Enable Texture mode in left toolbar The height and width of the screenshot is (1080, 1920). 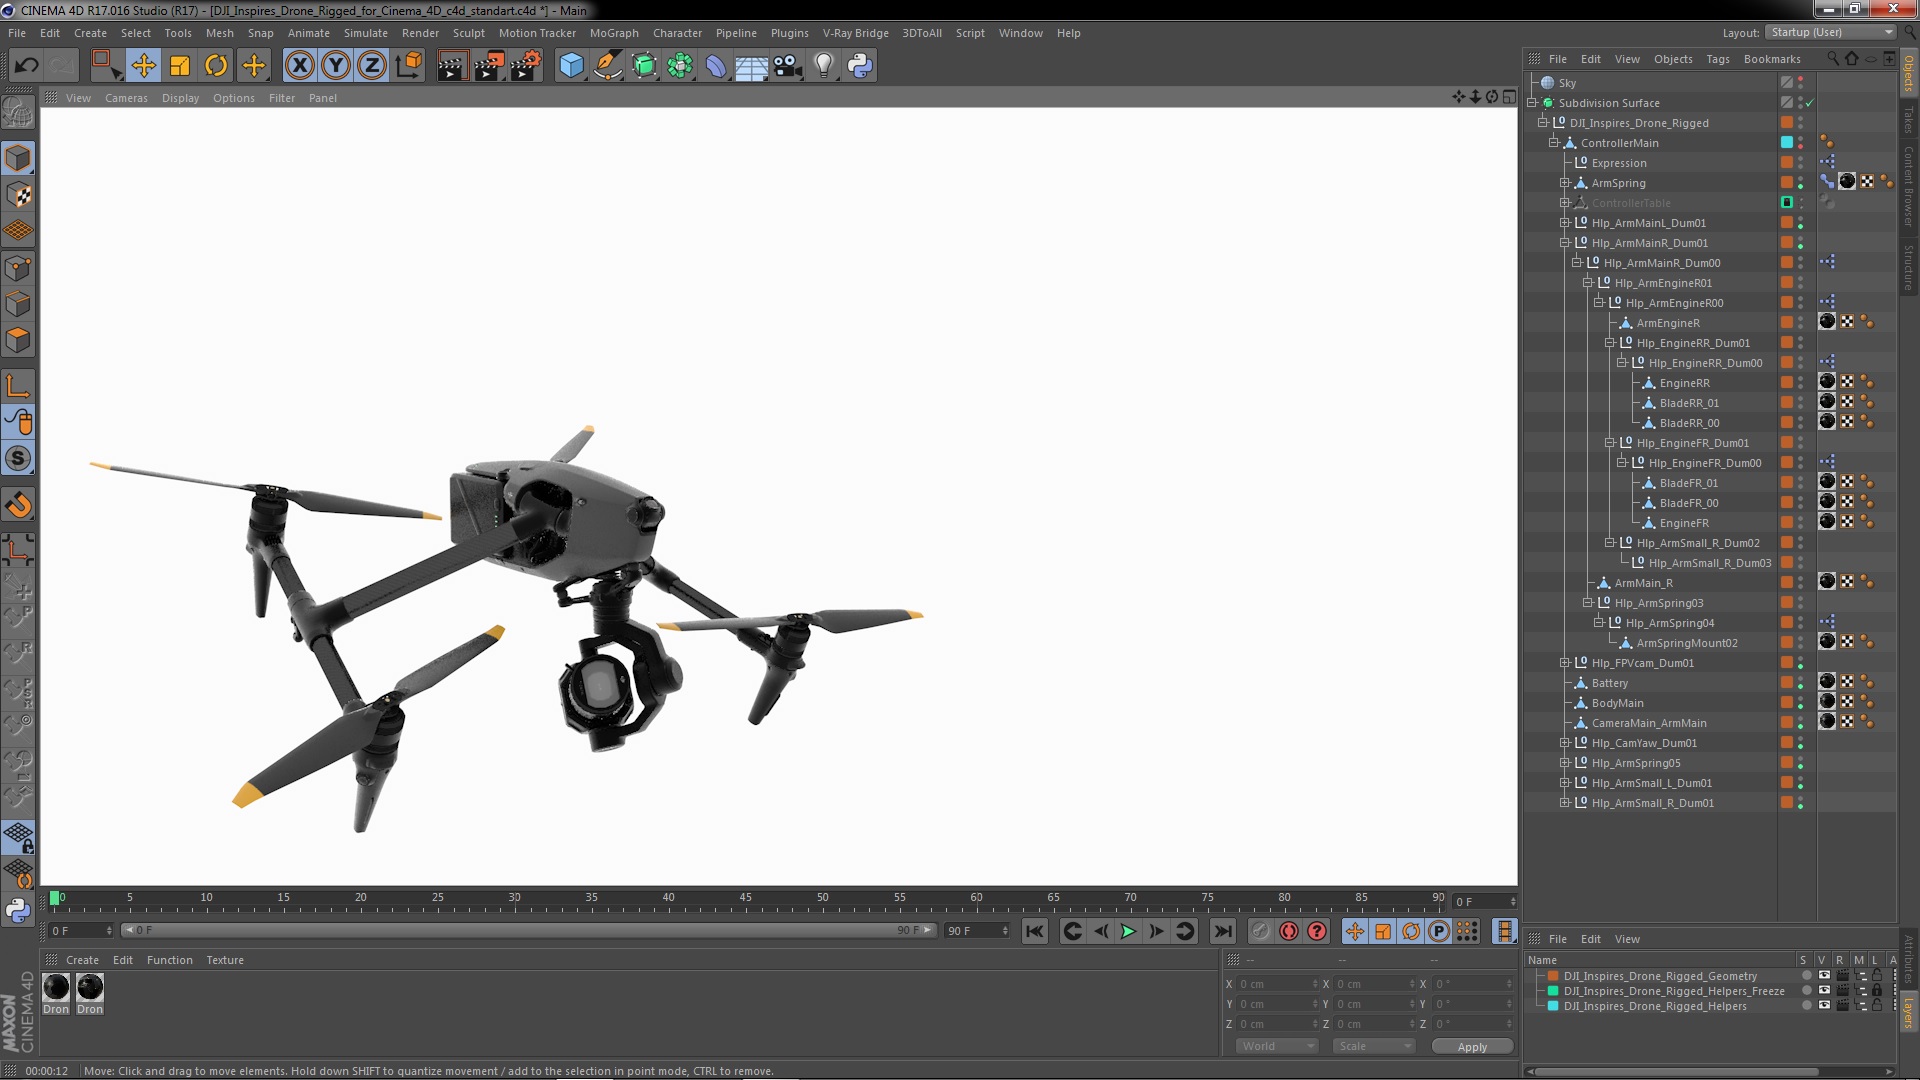click(x=18, y=195)
